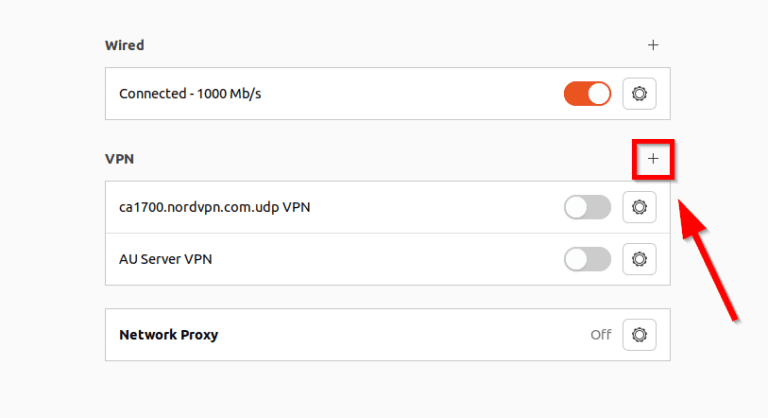Enable the AU Server VPN switch

587,259
